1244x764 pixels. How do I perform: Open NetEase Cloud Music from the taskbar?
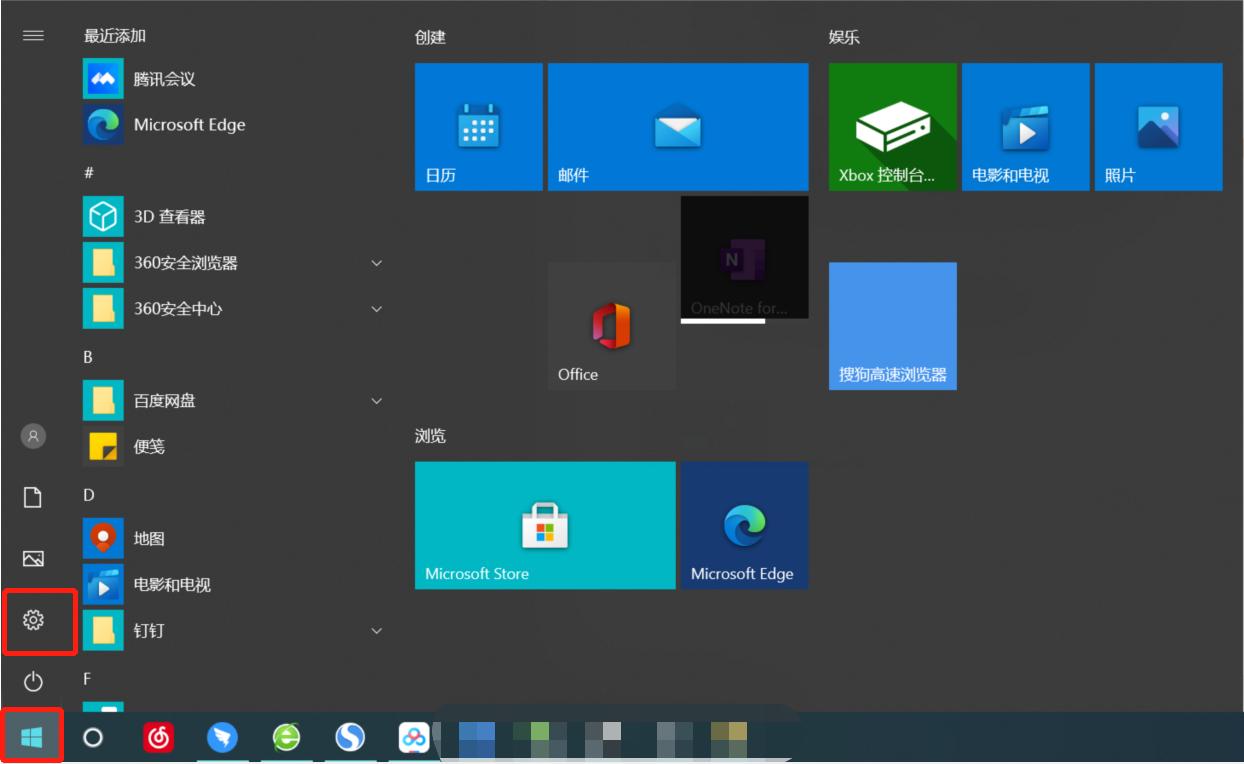(158, 738)
